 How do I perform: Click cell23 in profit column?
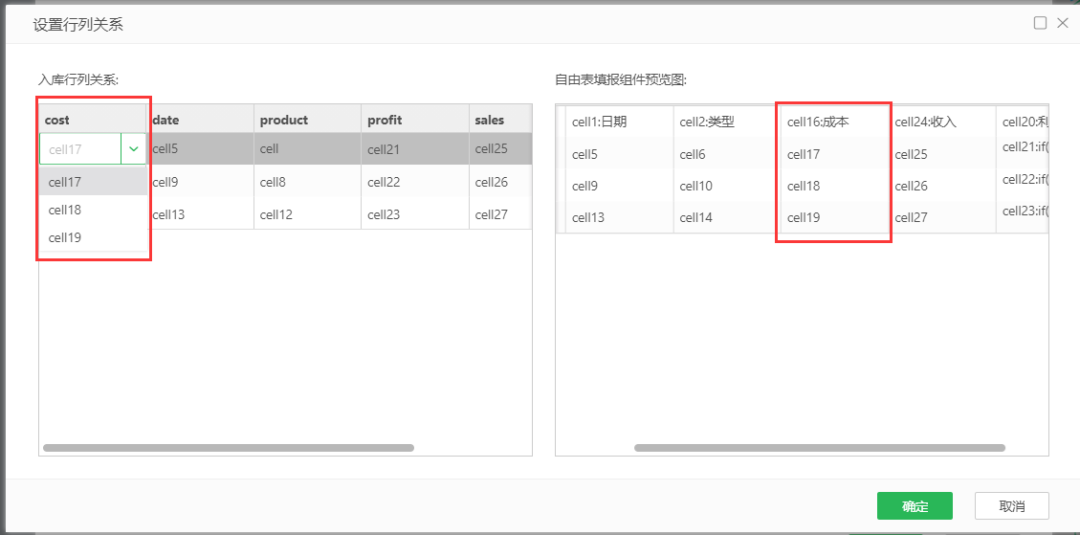pyautogui.click(x=415, y=214)
